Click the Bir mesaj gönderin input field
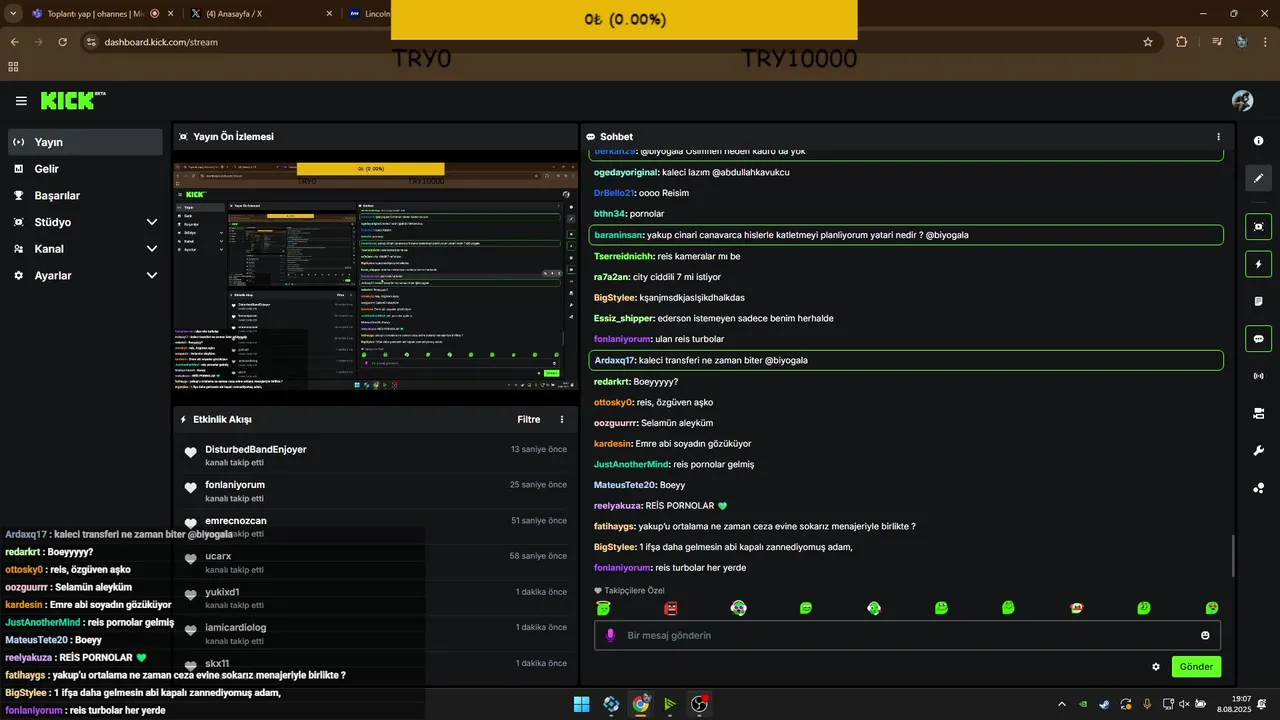The height and width of the screenshot is (720, 1280). tap(905, 635)
